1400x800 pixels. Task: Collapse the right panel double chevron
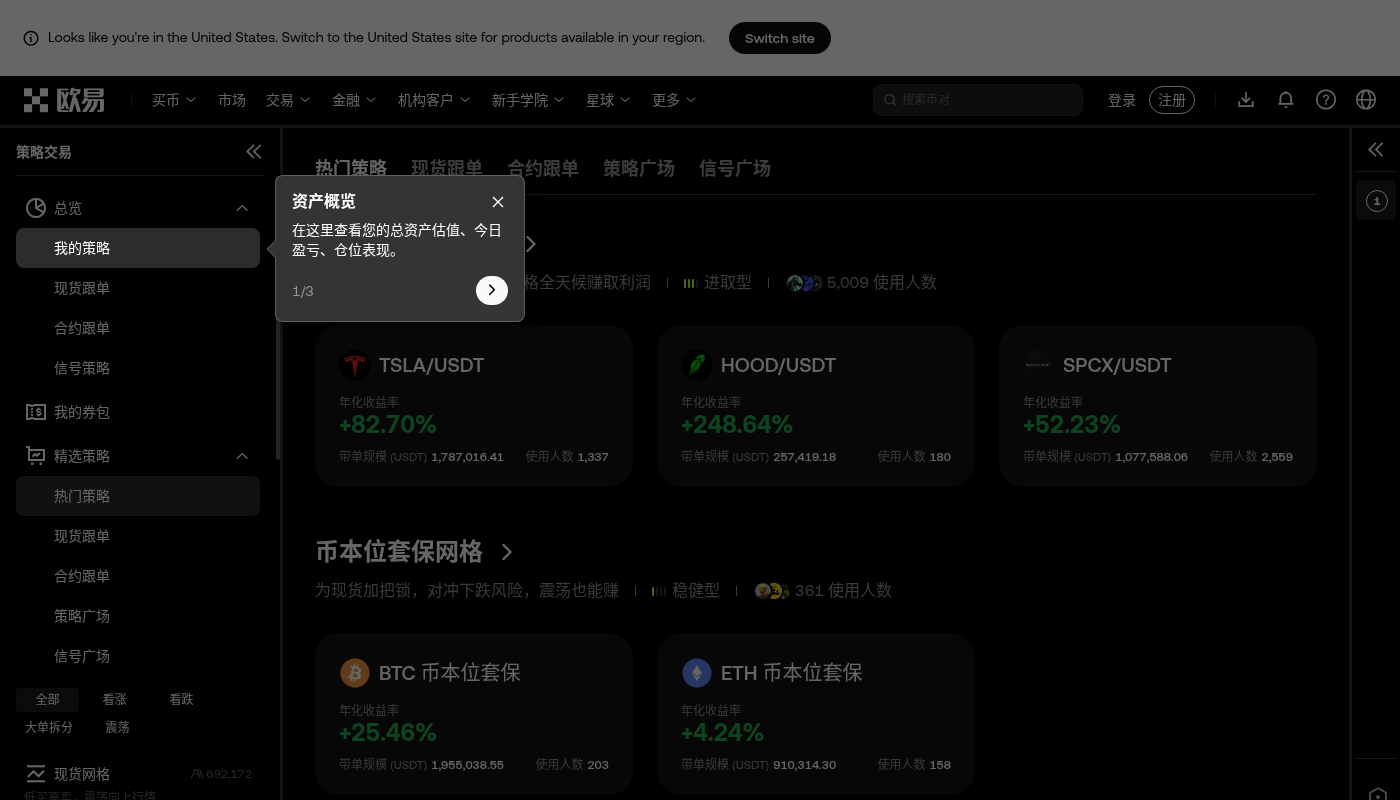(1376, 150)
